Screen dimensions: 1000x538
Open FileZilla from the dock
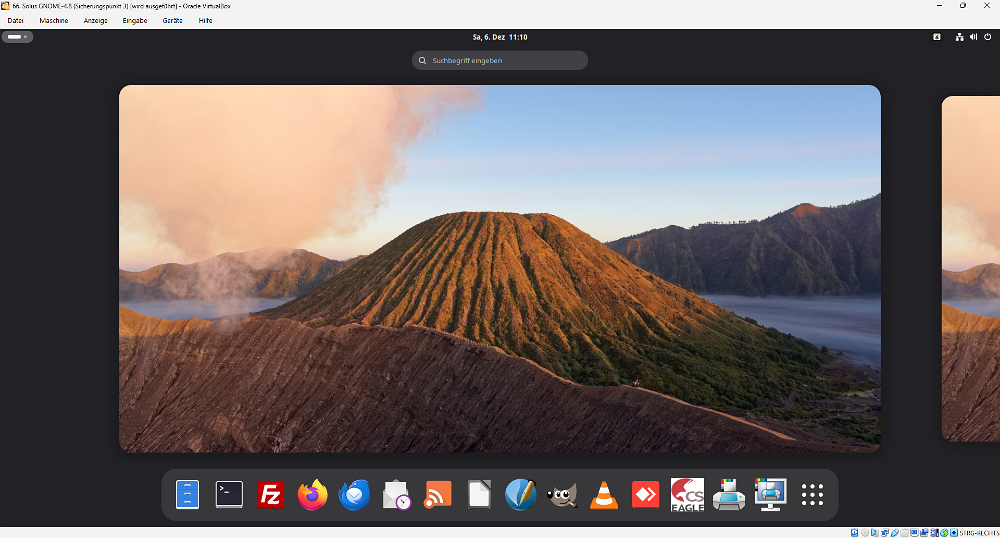click(271, 494)
